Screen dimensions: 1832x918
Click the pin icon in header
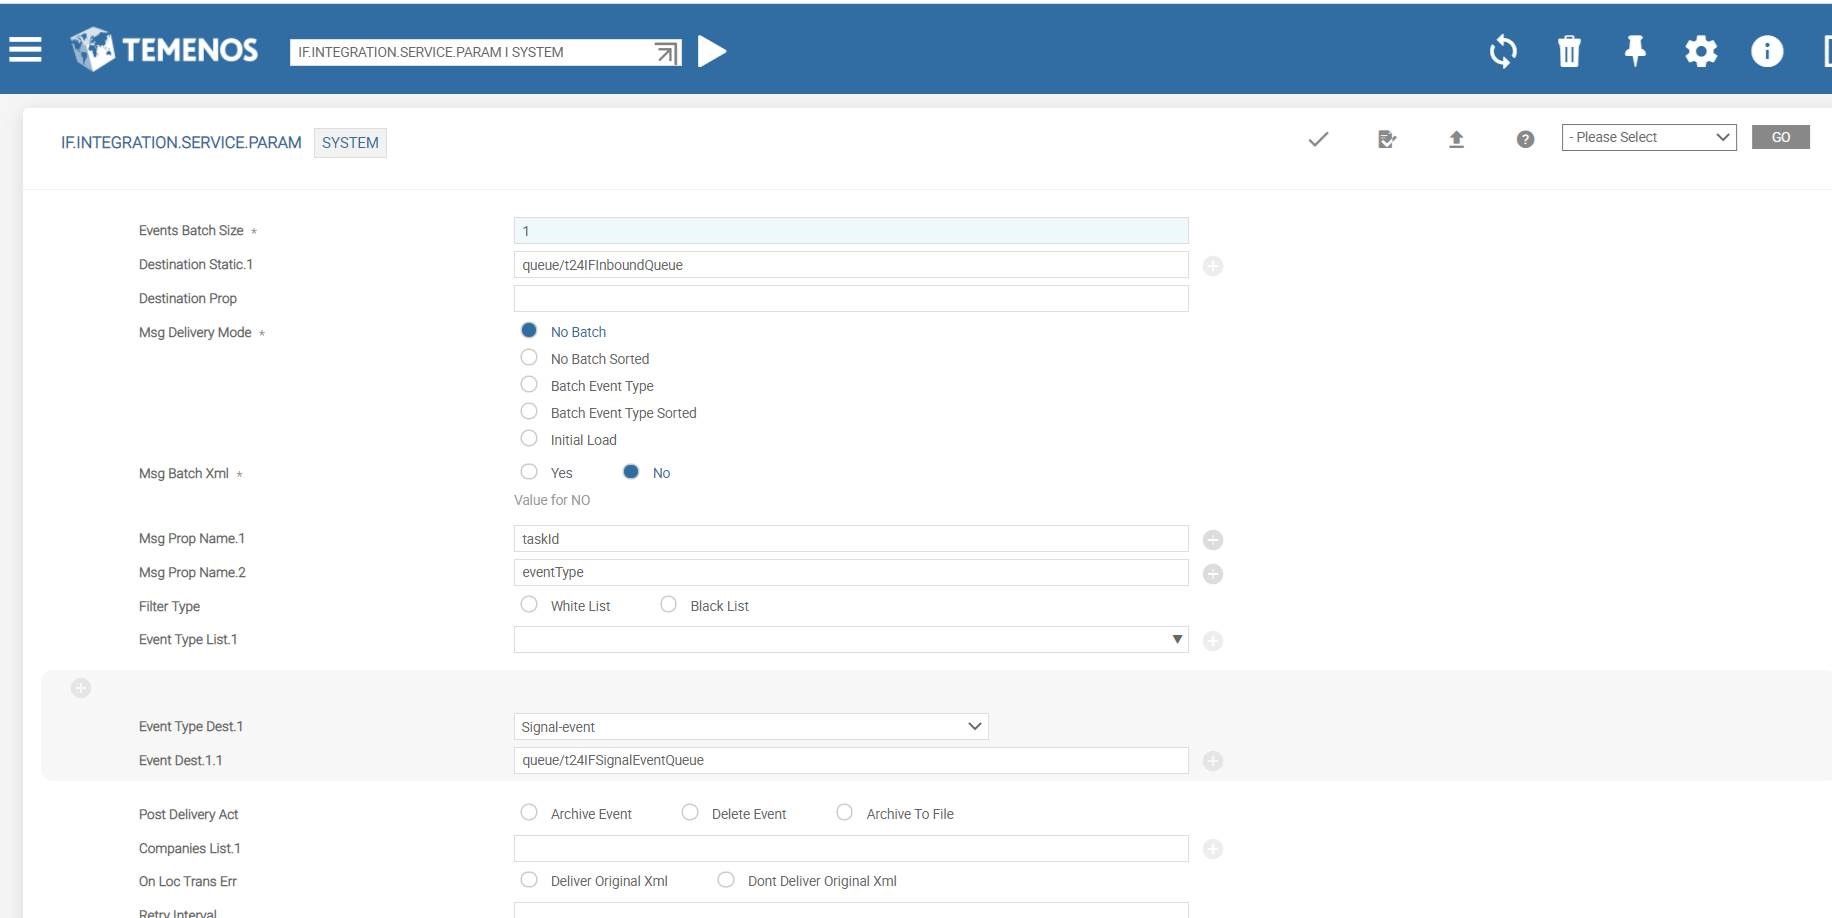[1635, 50]
